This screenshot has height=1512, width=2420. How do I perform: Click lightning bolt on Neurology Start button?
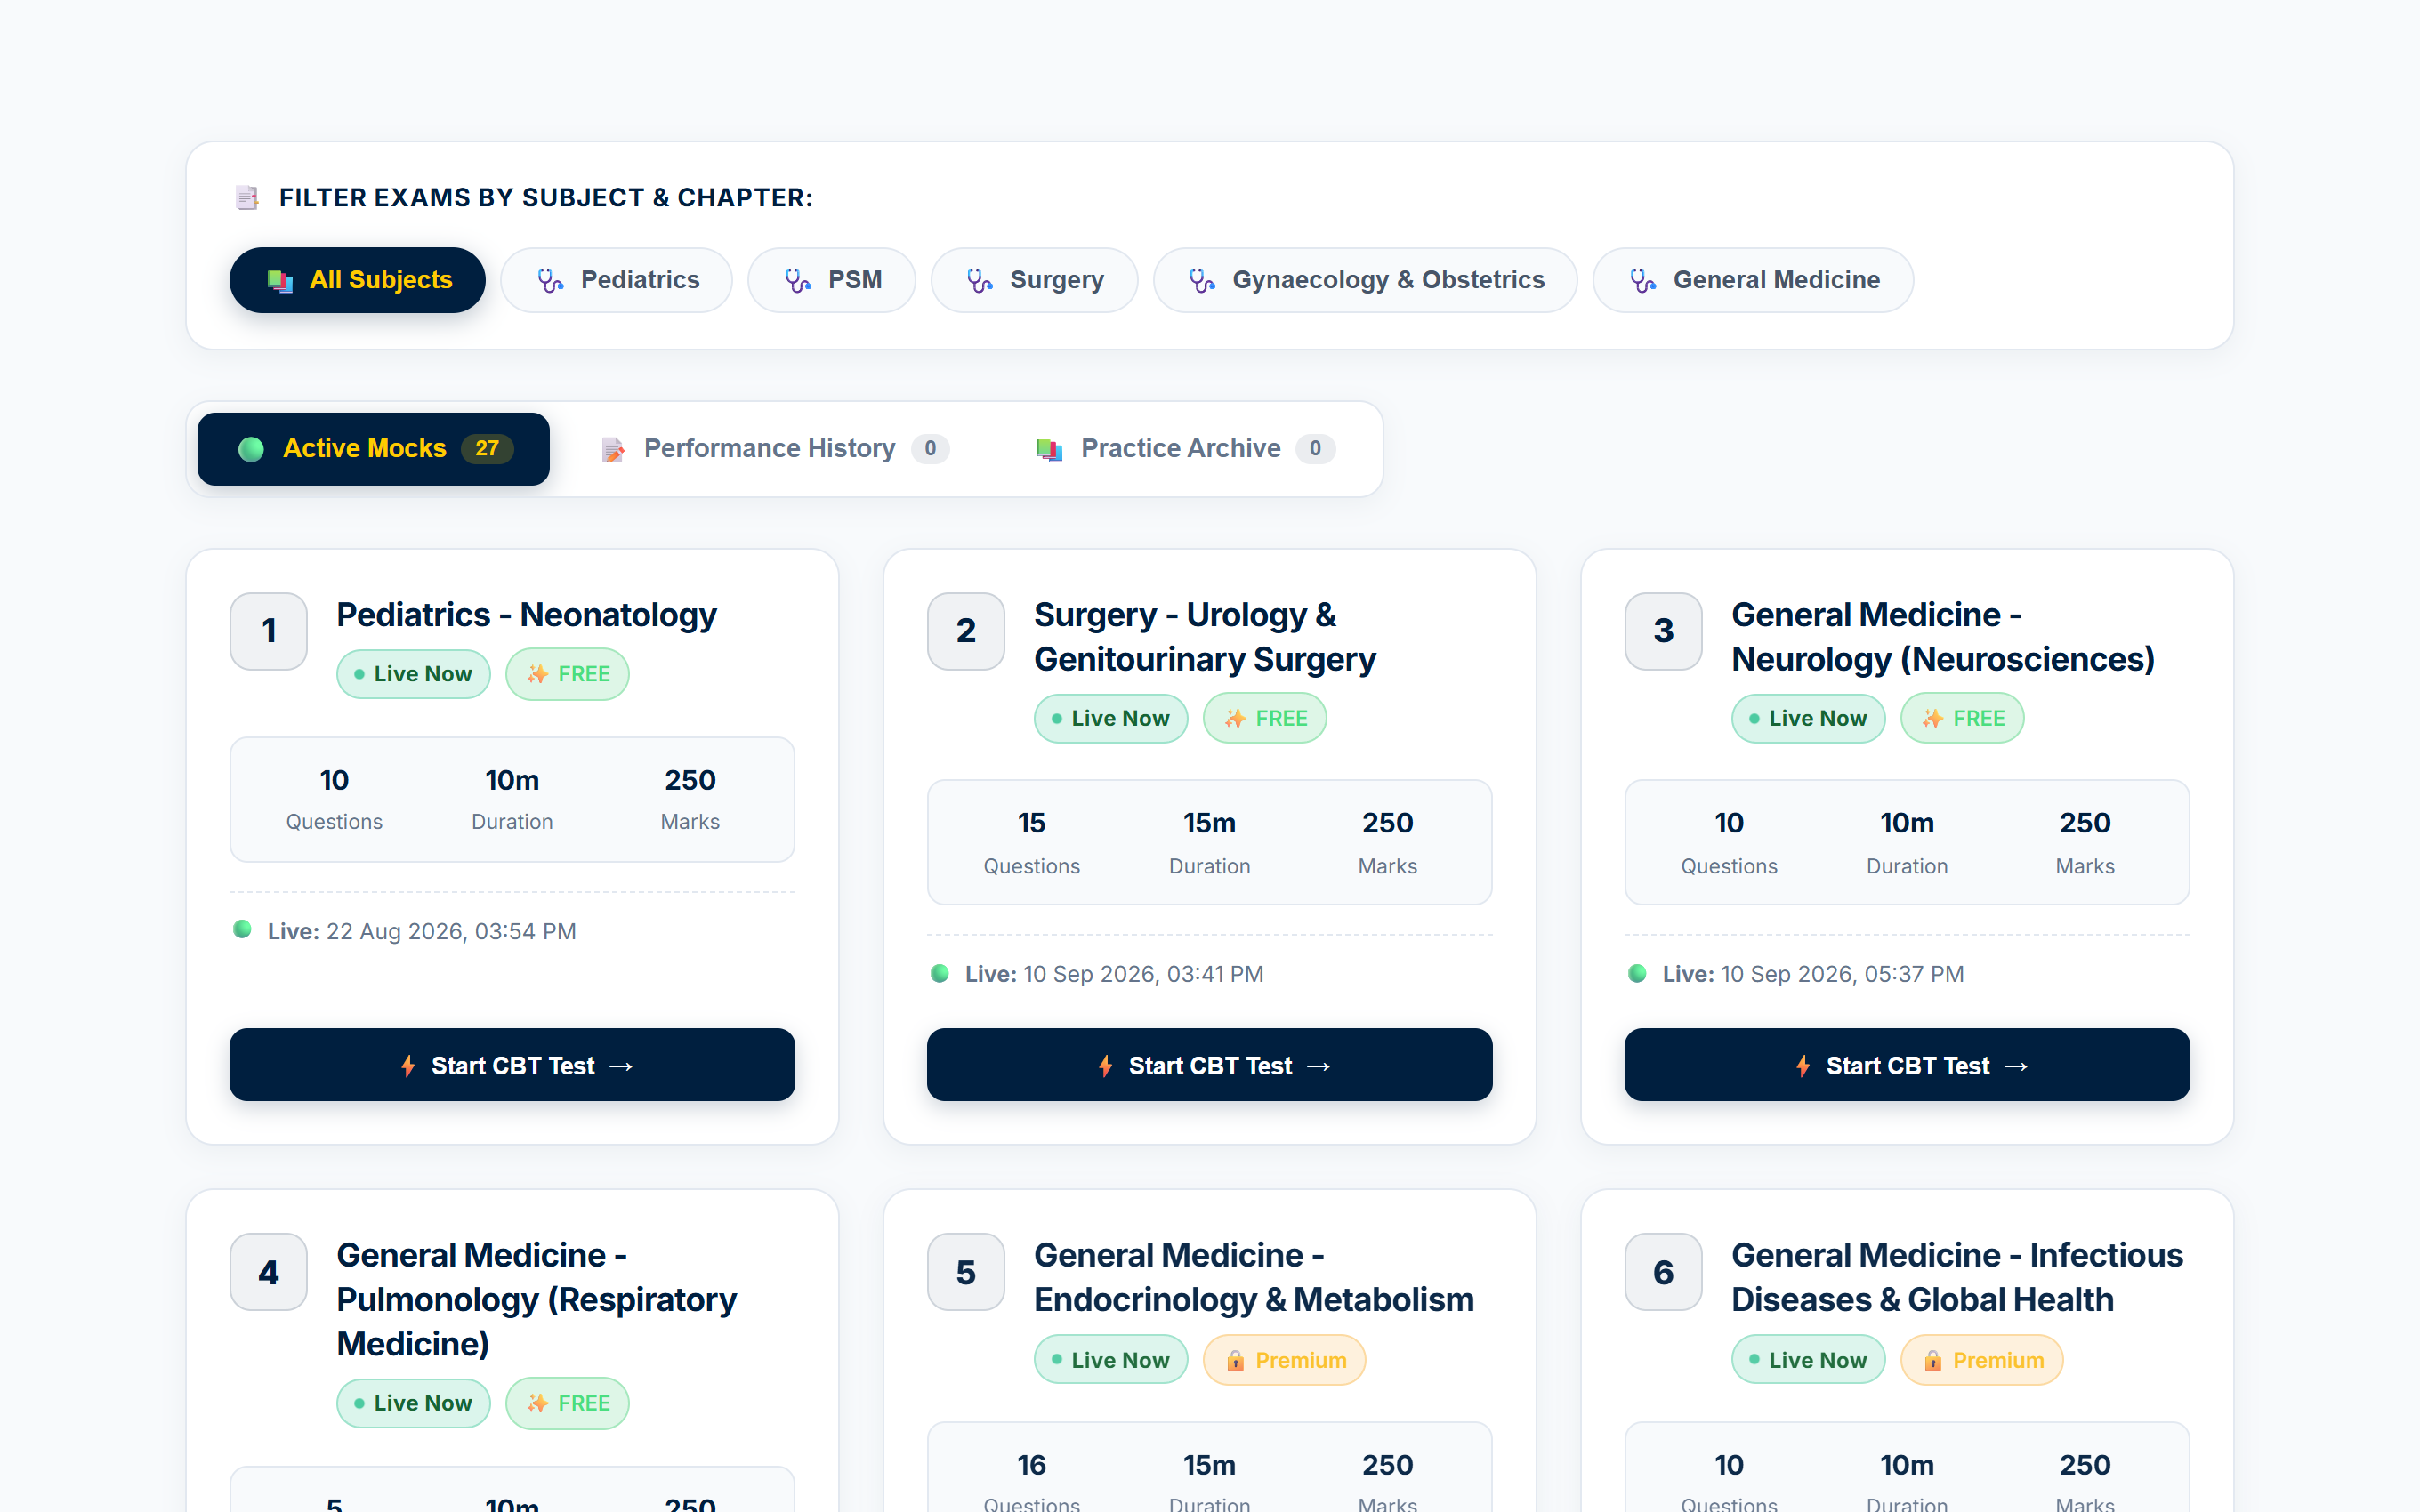[1803, 1066]
